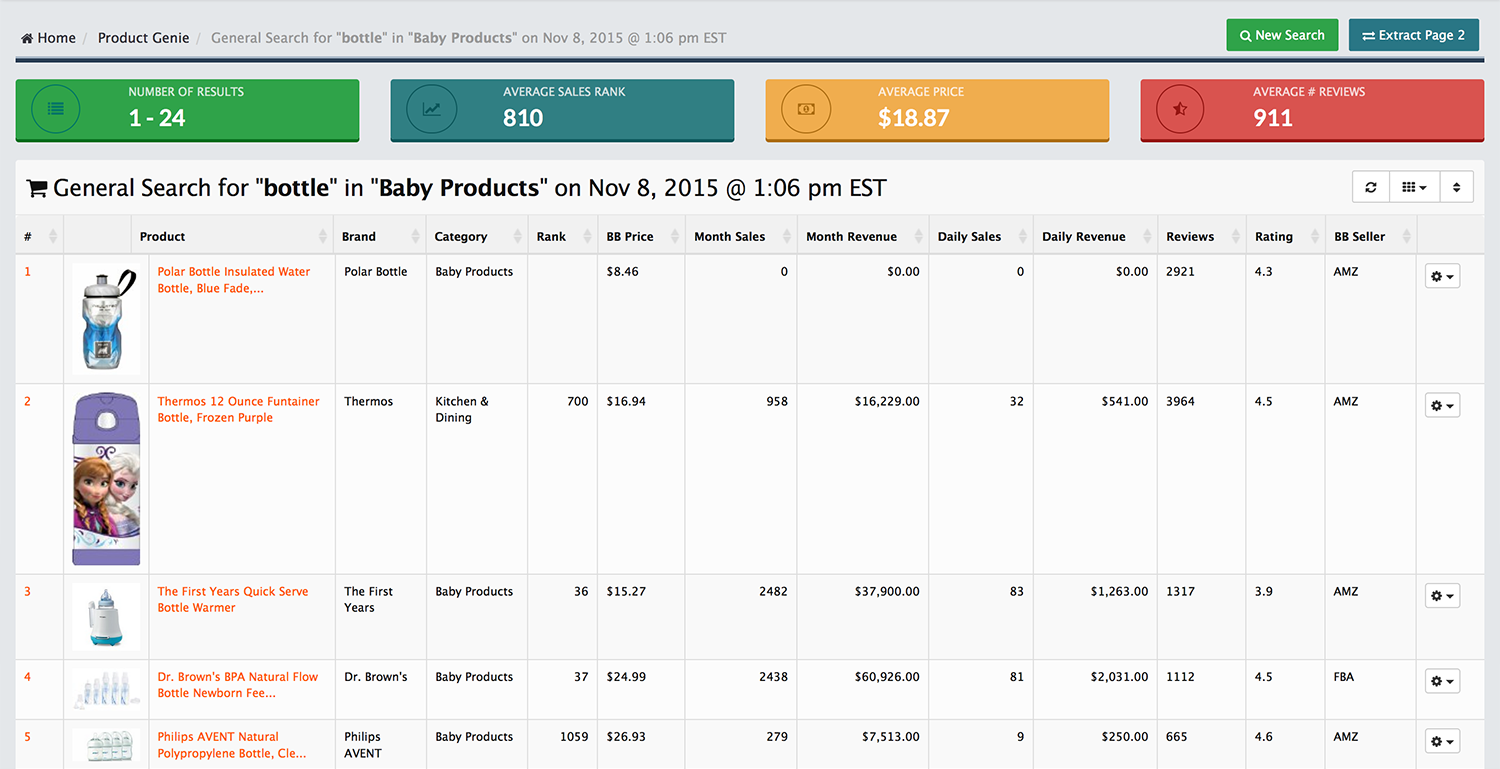Sort table by Rating column
Image resolution: width=1500 pixels, height=769 pixels.
(1285, 237)
